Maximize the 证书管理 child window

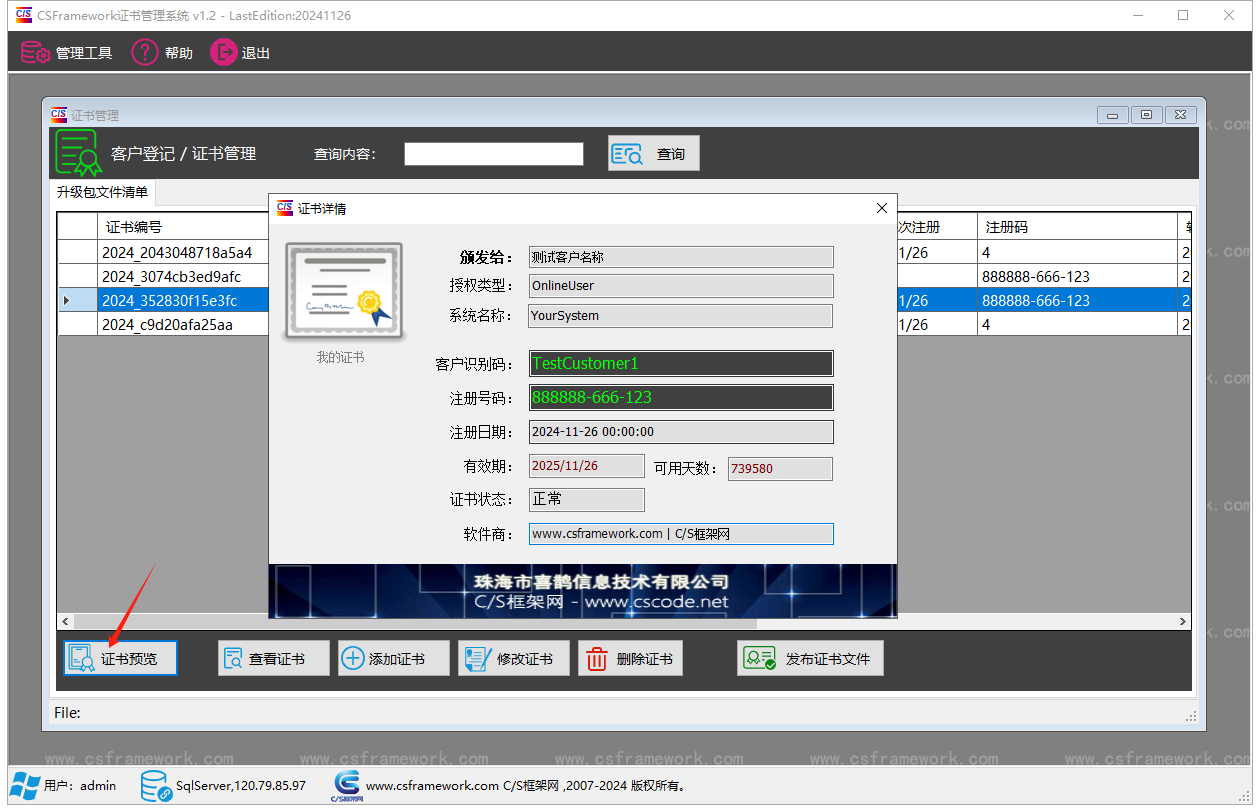coord(1146,115)
